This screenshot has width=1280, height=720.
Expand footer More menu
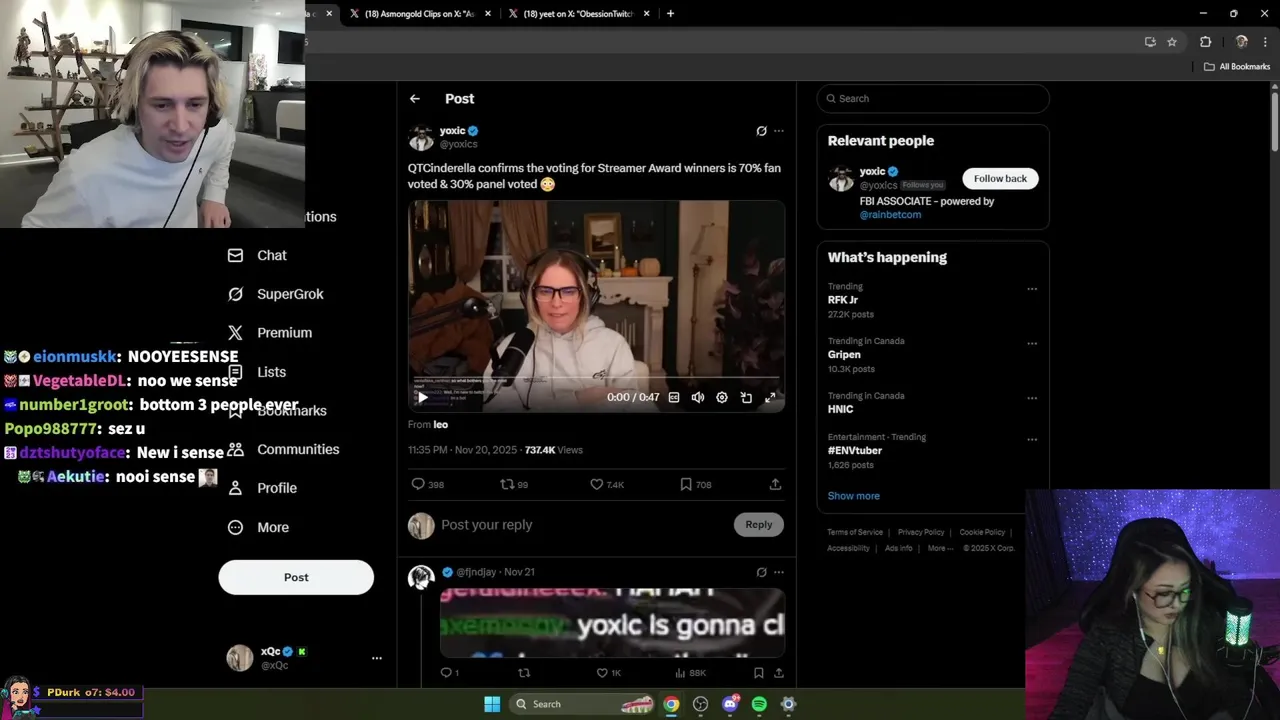pos(940,548)
